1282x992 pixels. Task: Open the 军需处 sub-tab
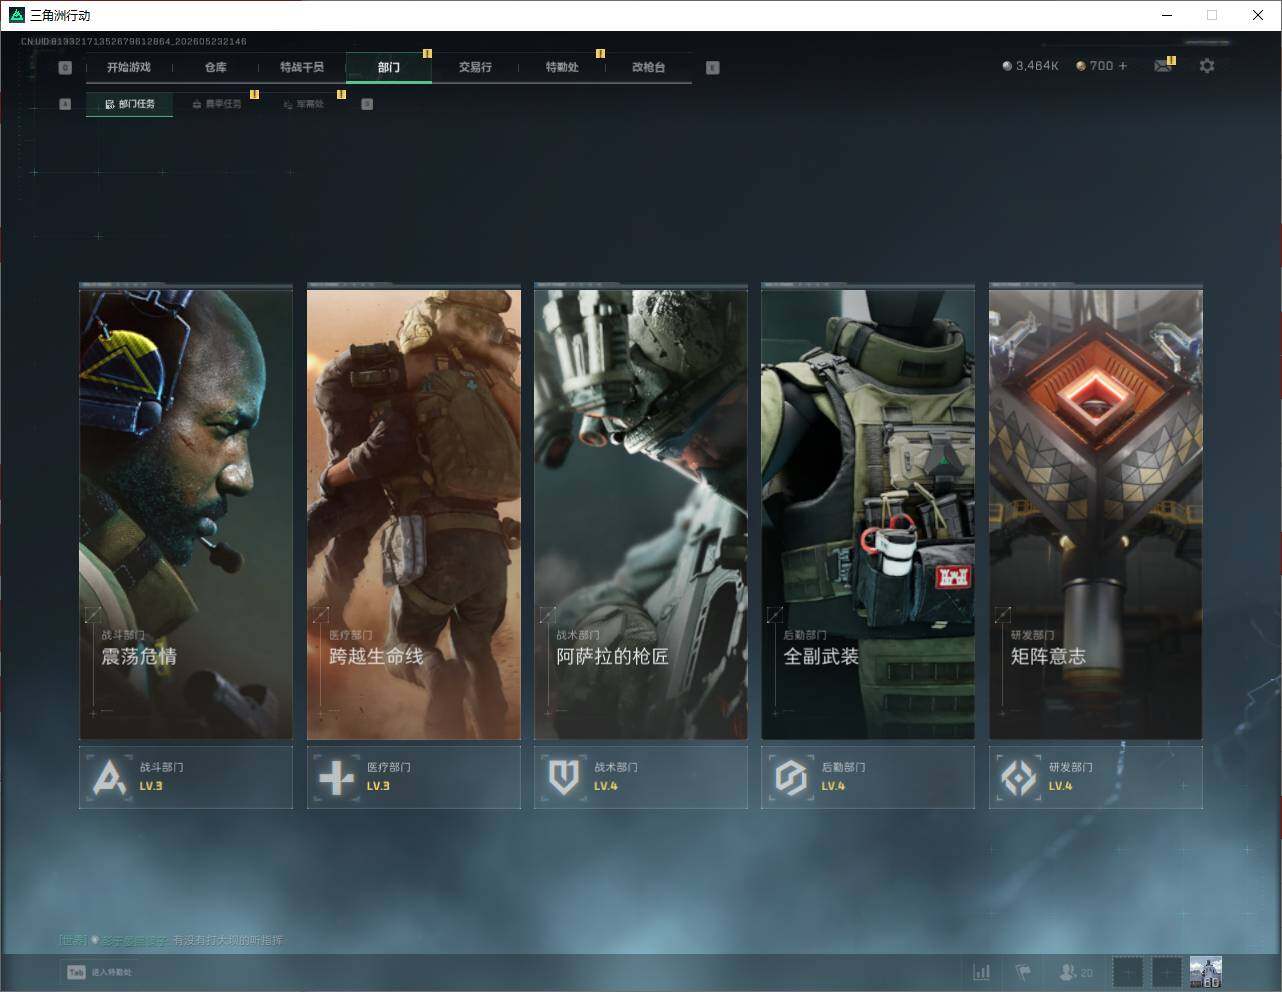(x=304, y=104)
